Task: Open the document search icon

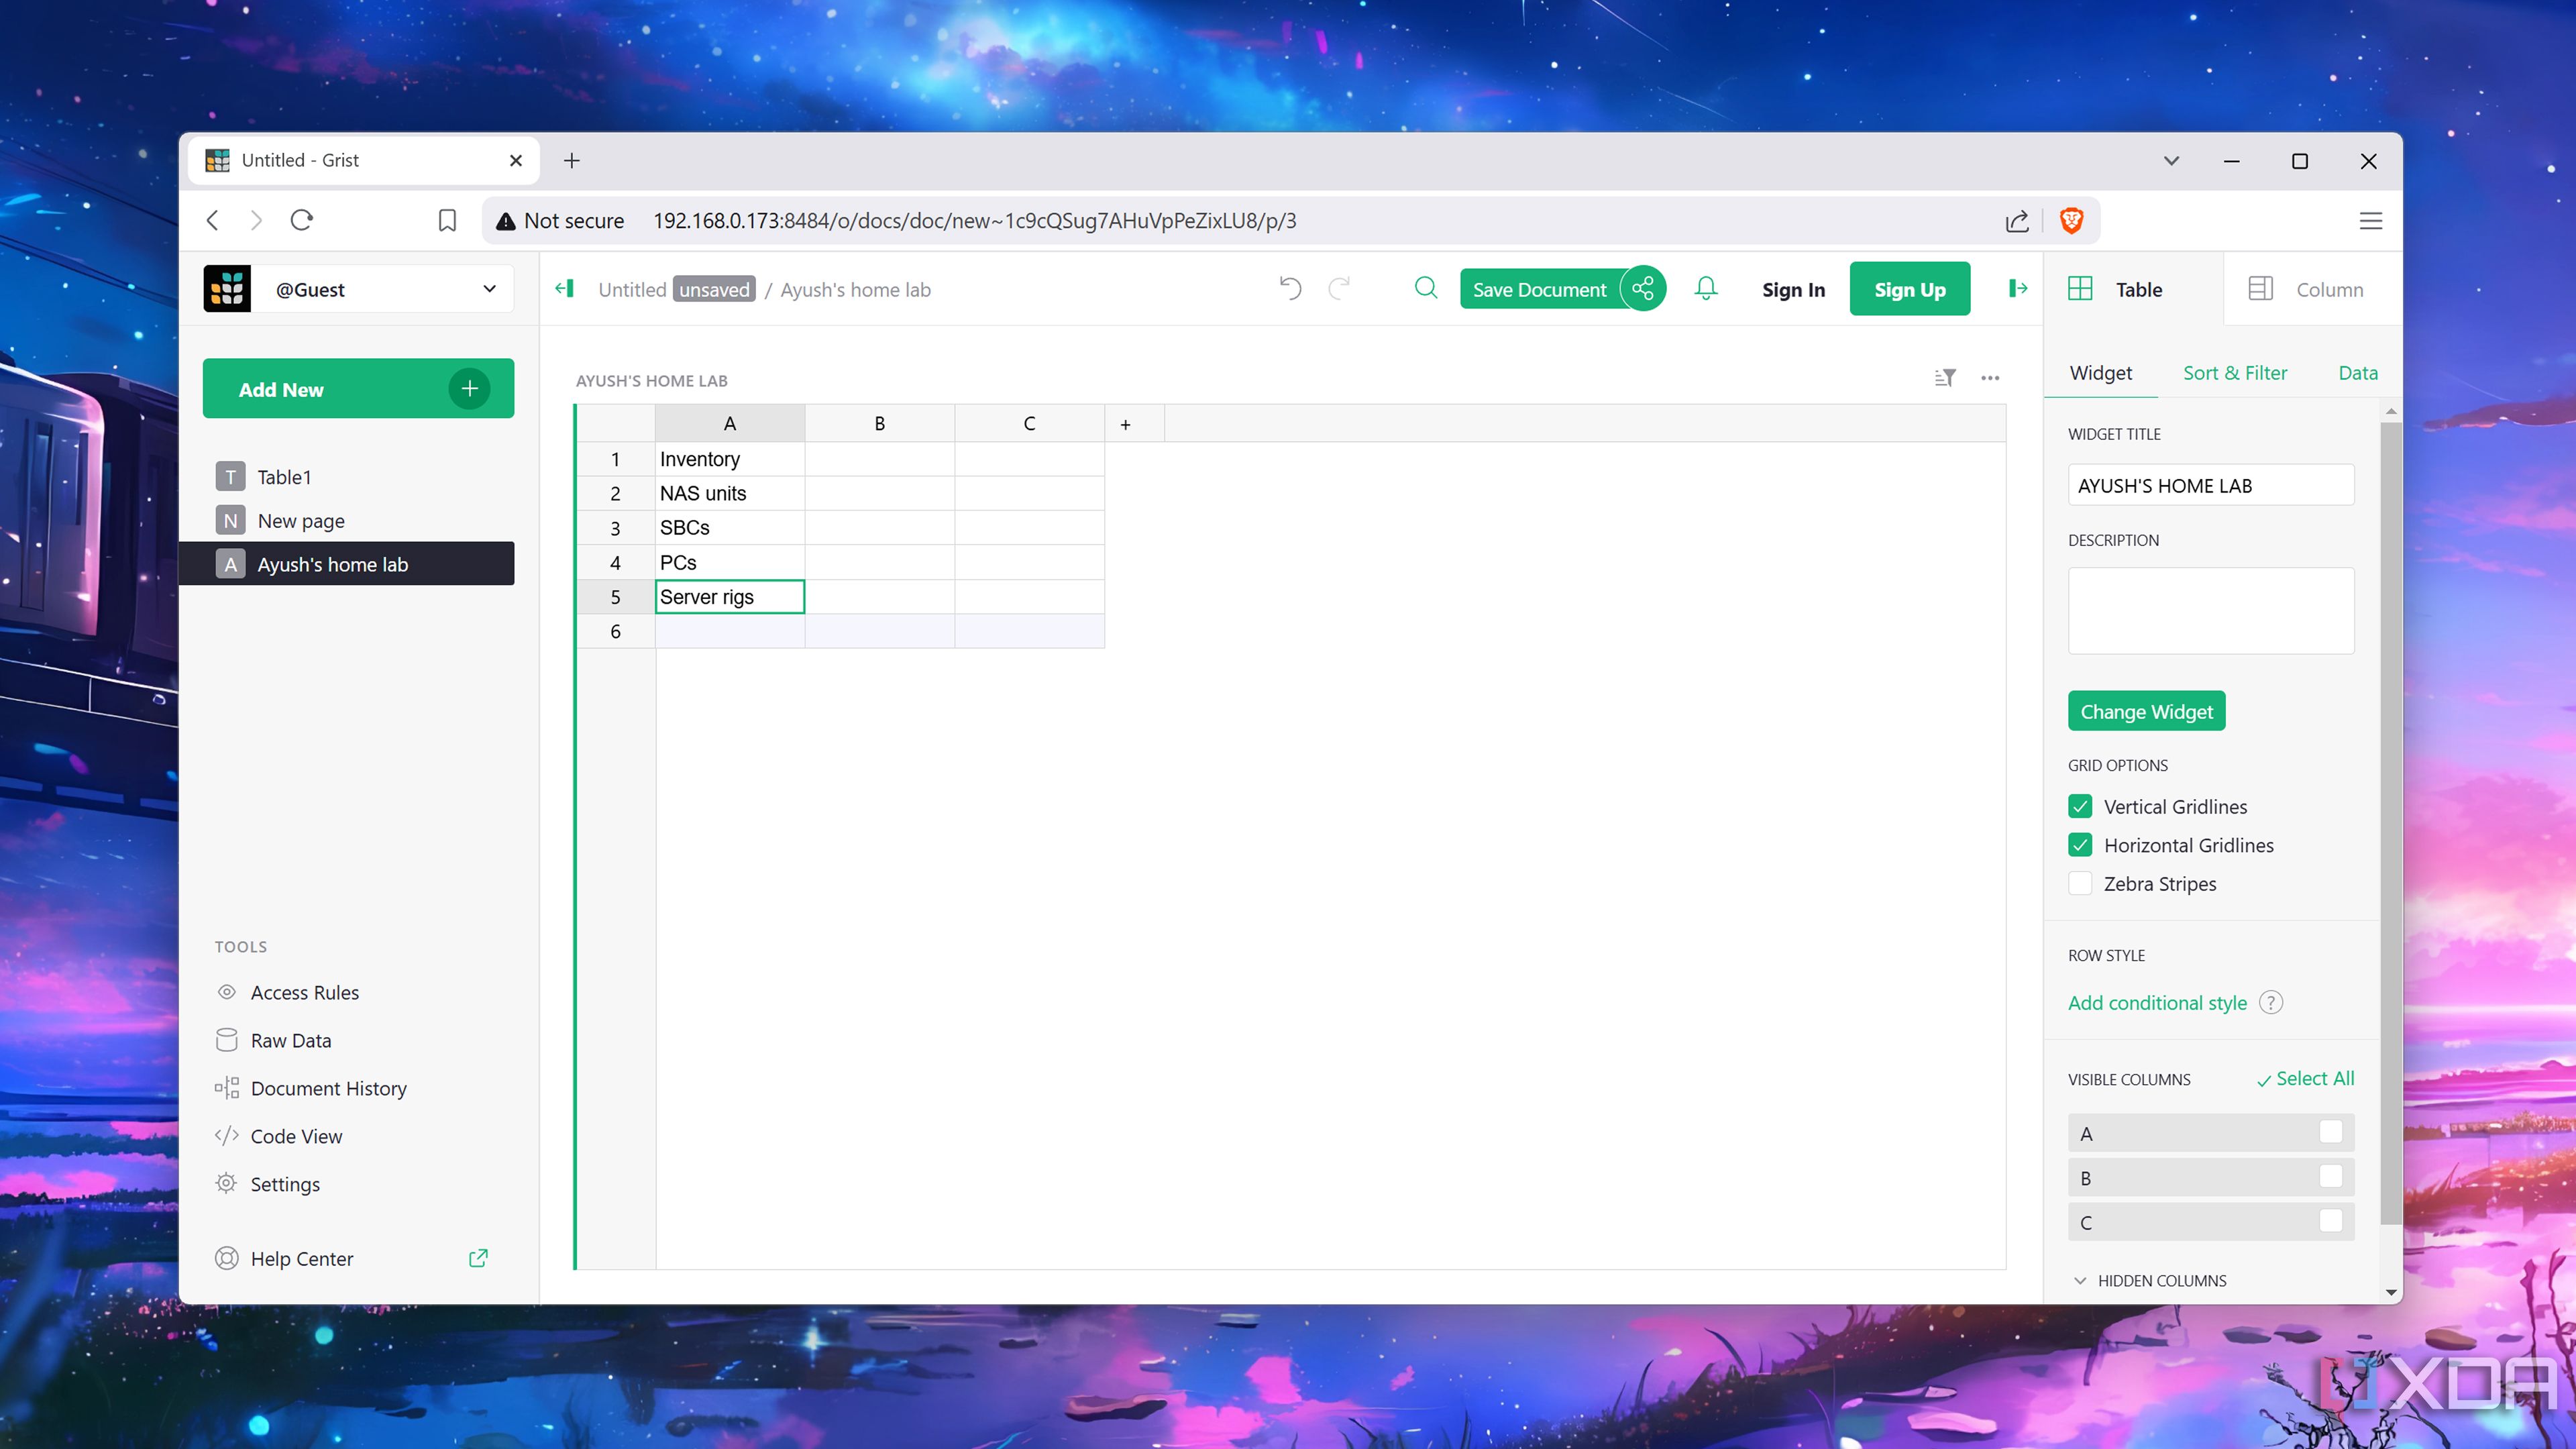Action: pyautogui.click(x=1426, y=288)
